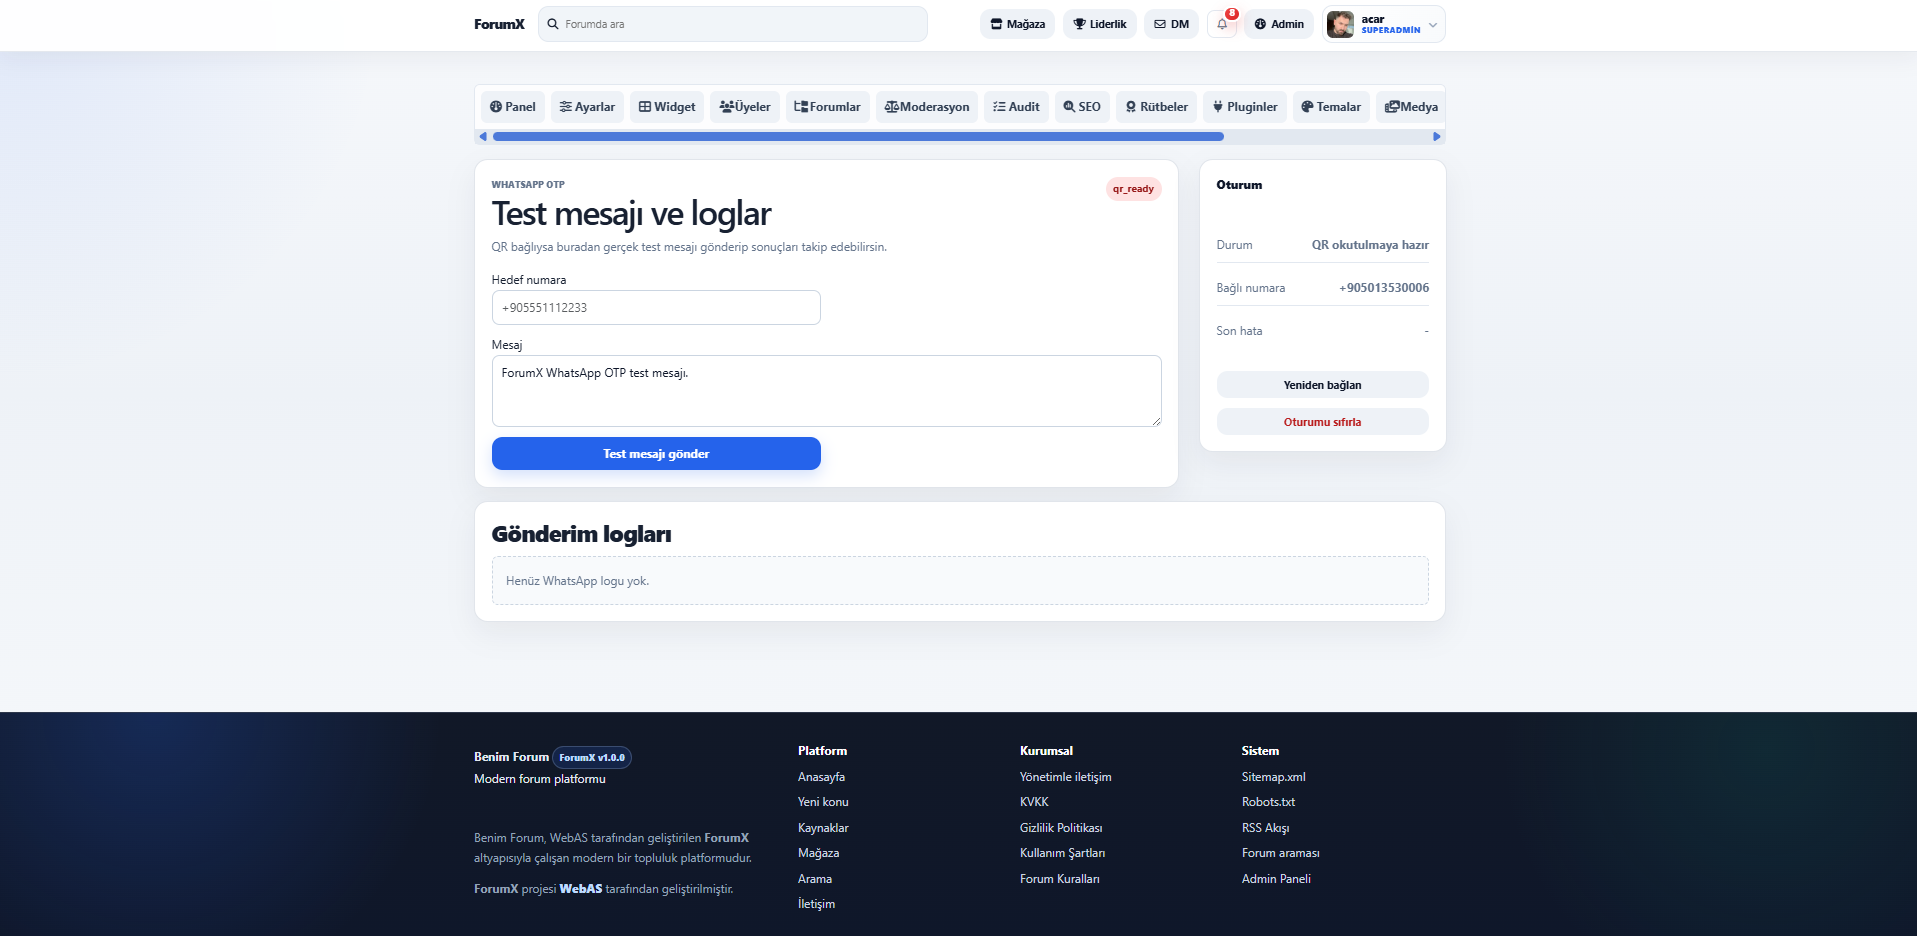The image size is (1917, 936).
Task: Focus the Forumda ara search field
Action: pyautogui.click(x=733, y=24)
